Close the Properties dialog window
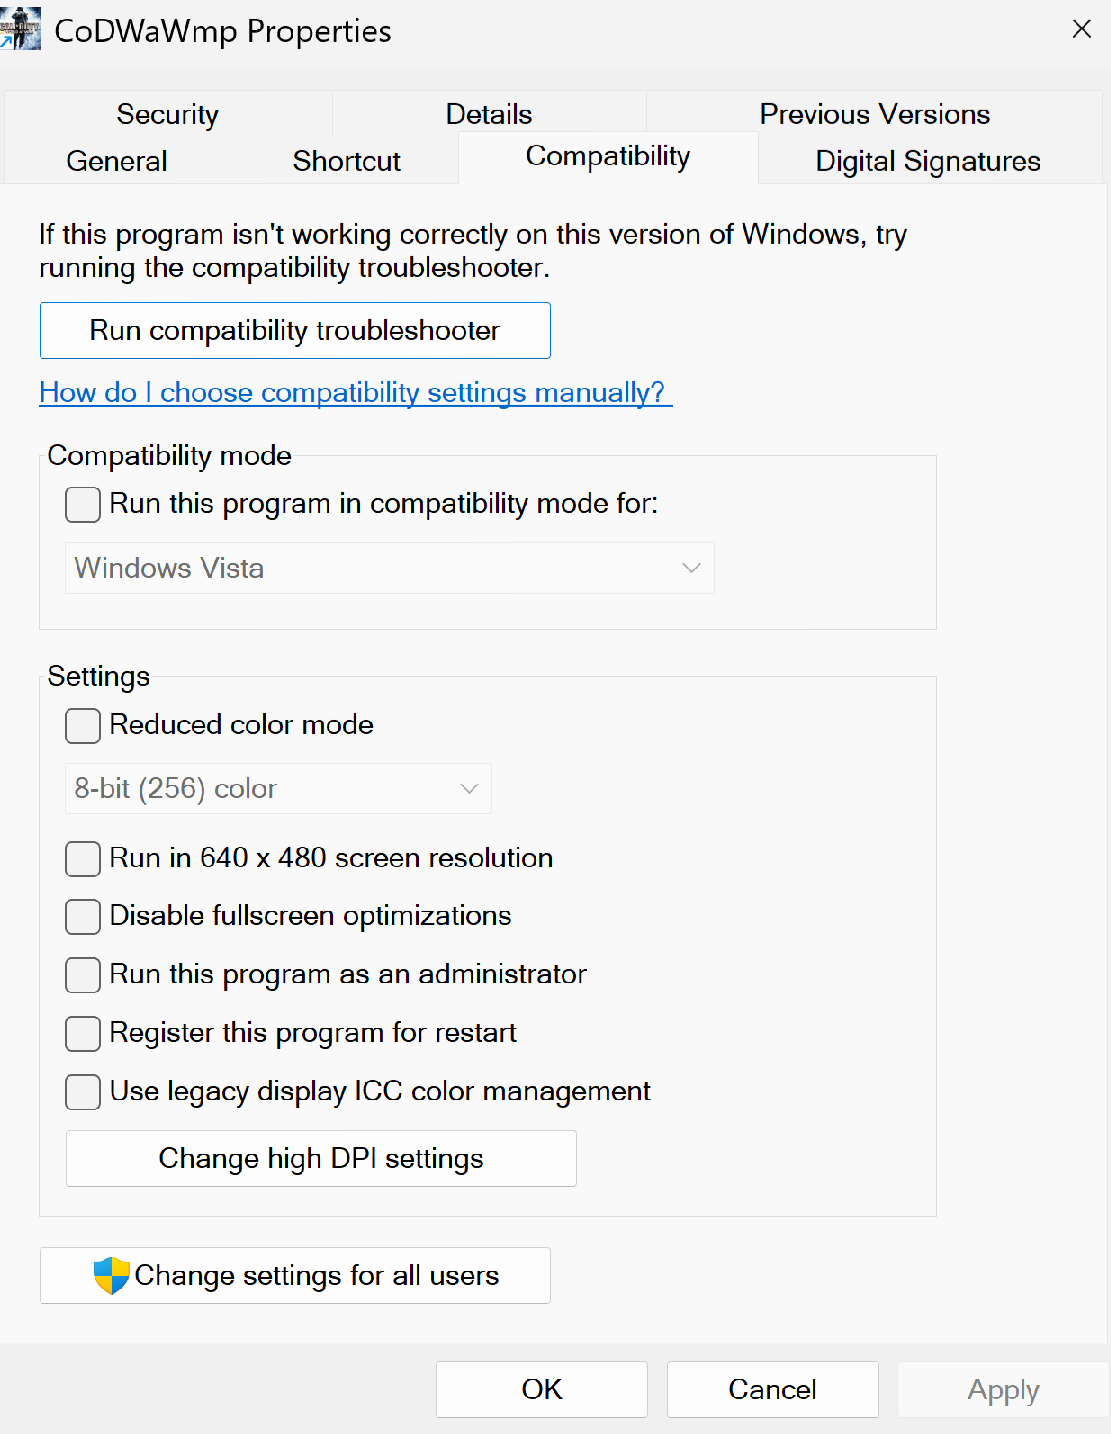Image resolution: width=1111 pixels, height=1434 pixels. (1081, 29)
